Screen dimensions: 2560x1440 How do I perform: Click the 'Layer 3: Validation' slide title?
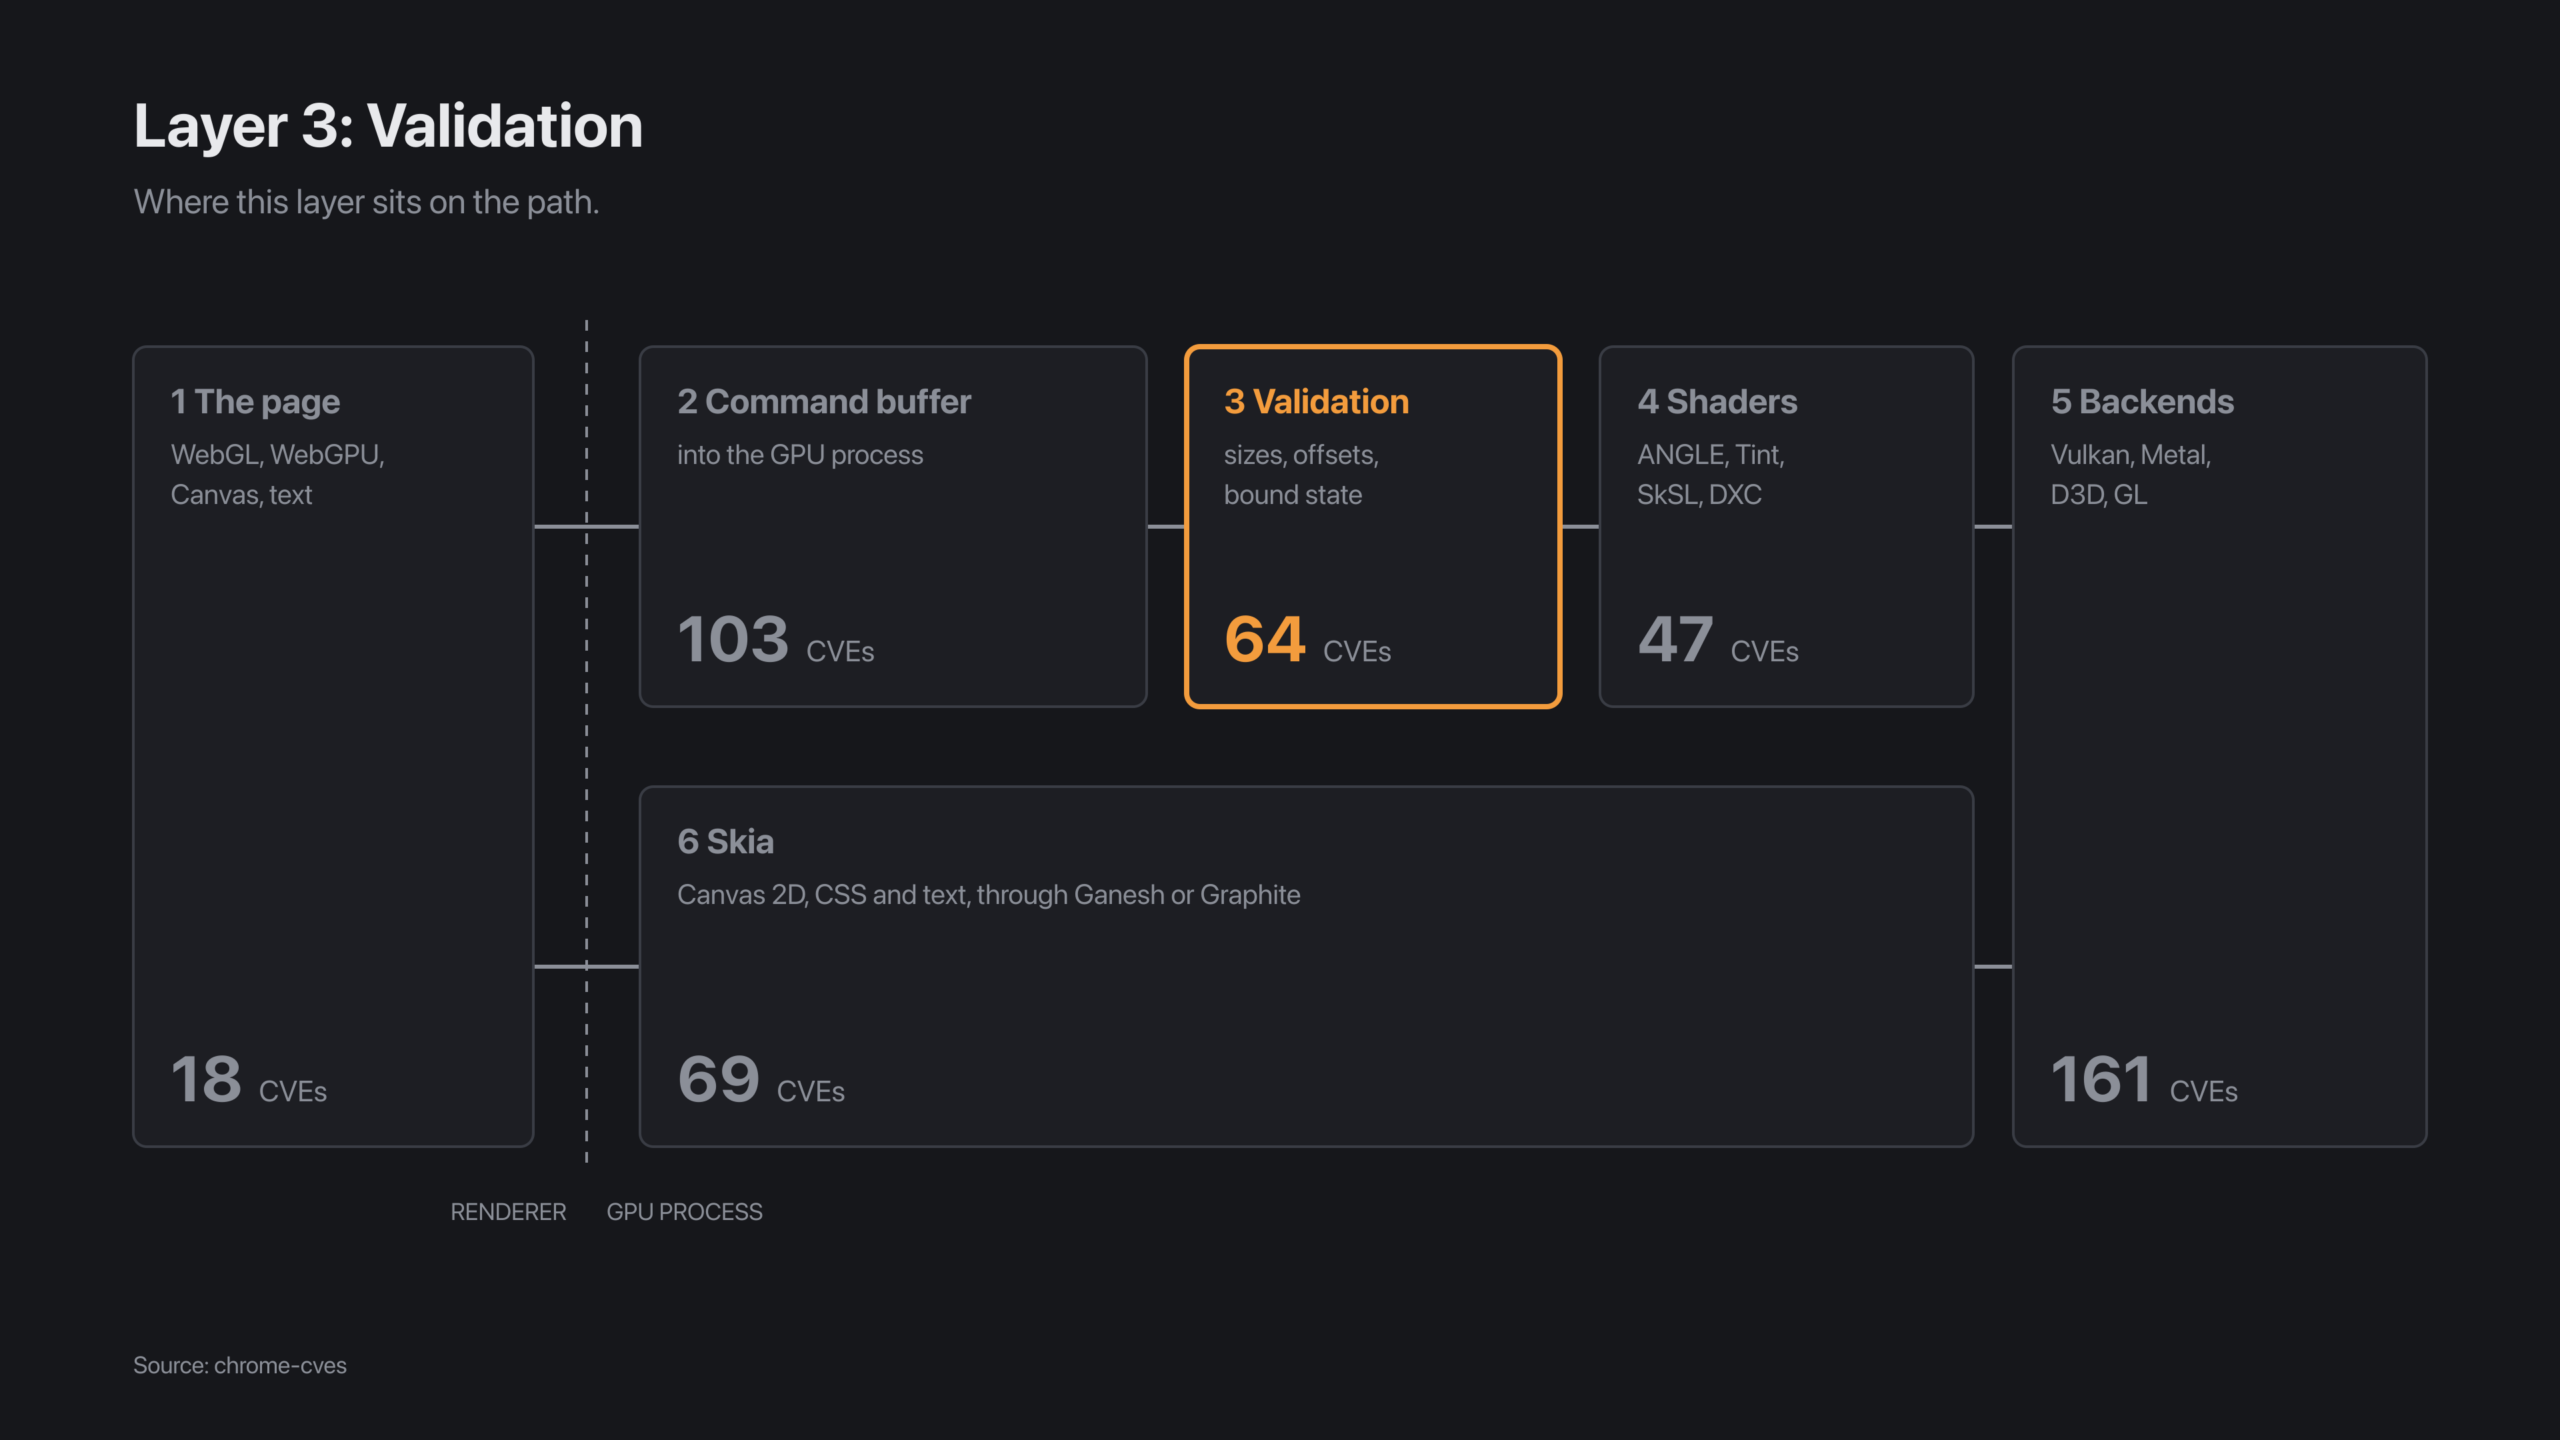pyautogui.click(x=388, y=126)
